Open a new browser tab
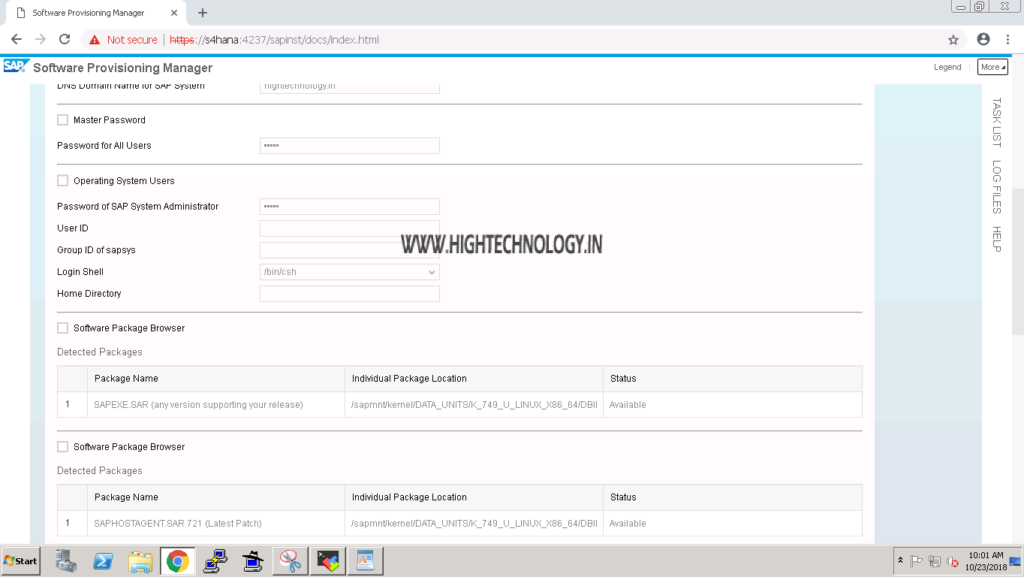Viewport: 1024px width, 577px height. click(202, 13)
